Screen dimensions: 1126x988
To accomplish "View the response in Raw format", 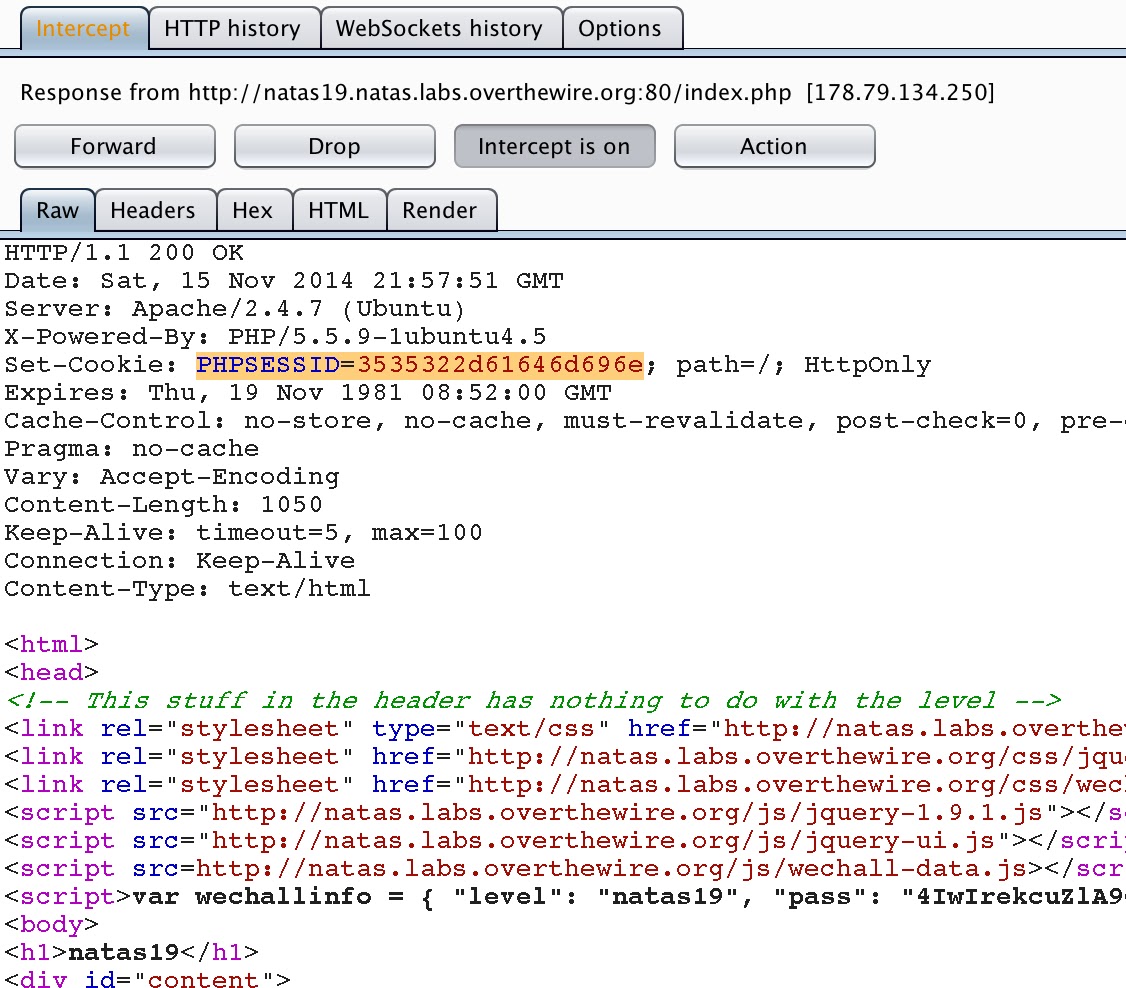I will 57,210.
